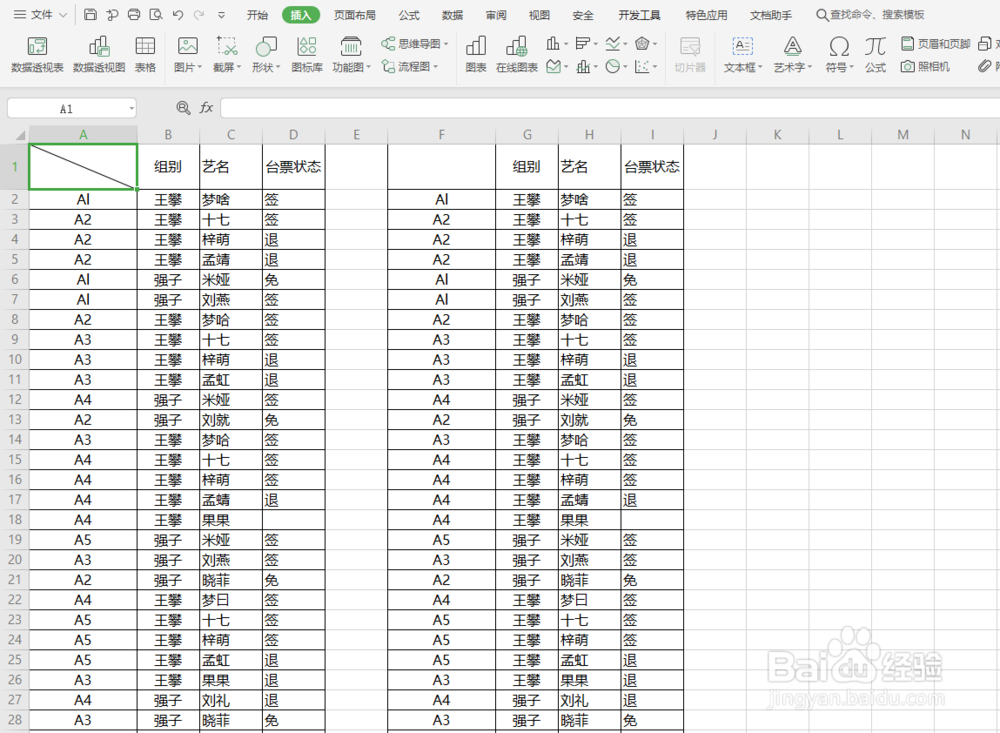Viewport: 1000px width, 733px height.
Task: Click the fx insert function icon
Action: point(206,108)
